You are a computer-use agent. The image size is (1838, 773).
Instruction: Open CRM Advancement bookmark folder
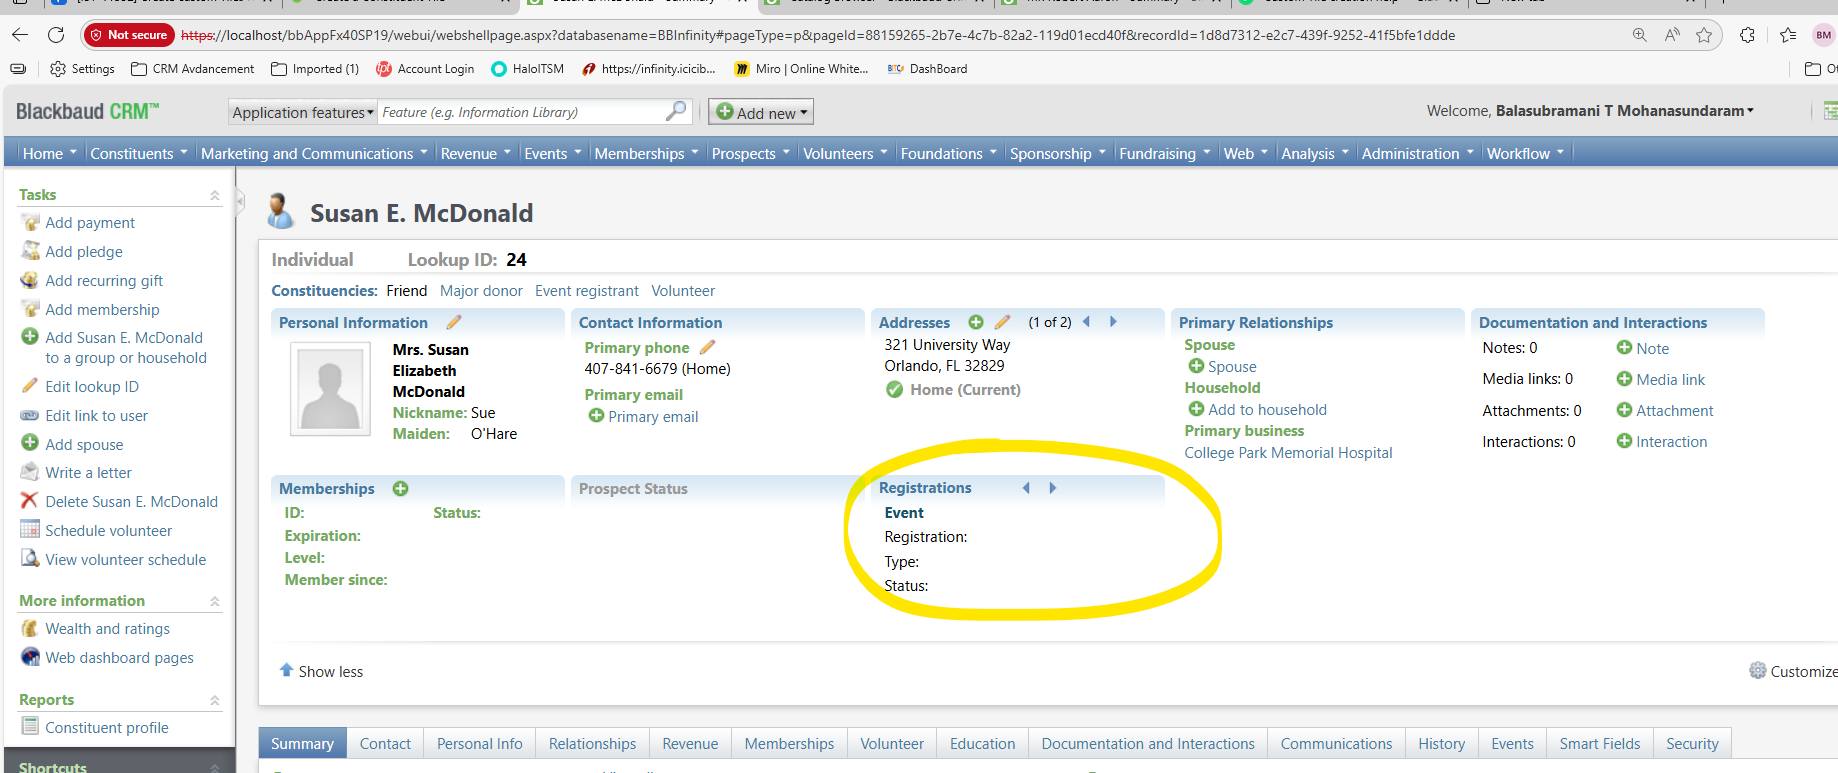(192, 69)
